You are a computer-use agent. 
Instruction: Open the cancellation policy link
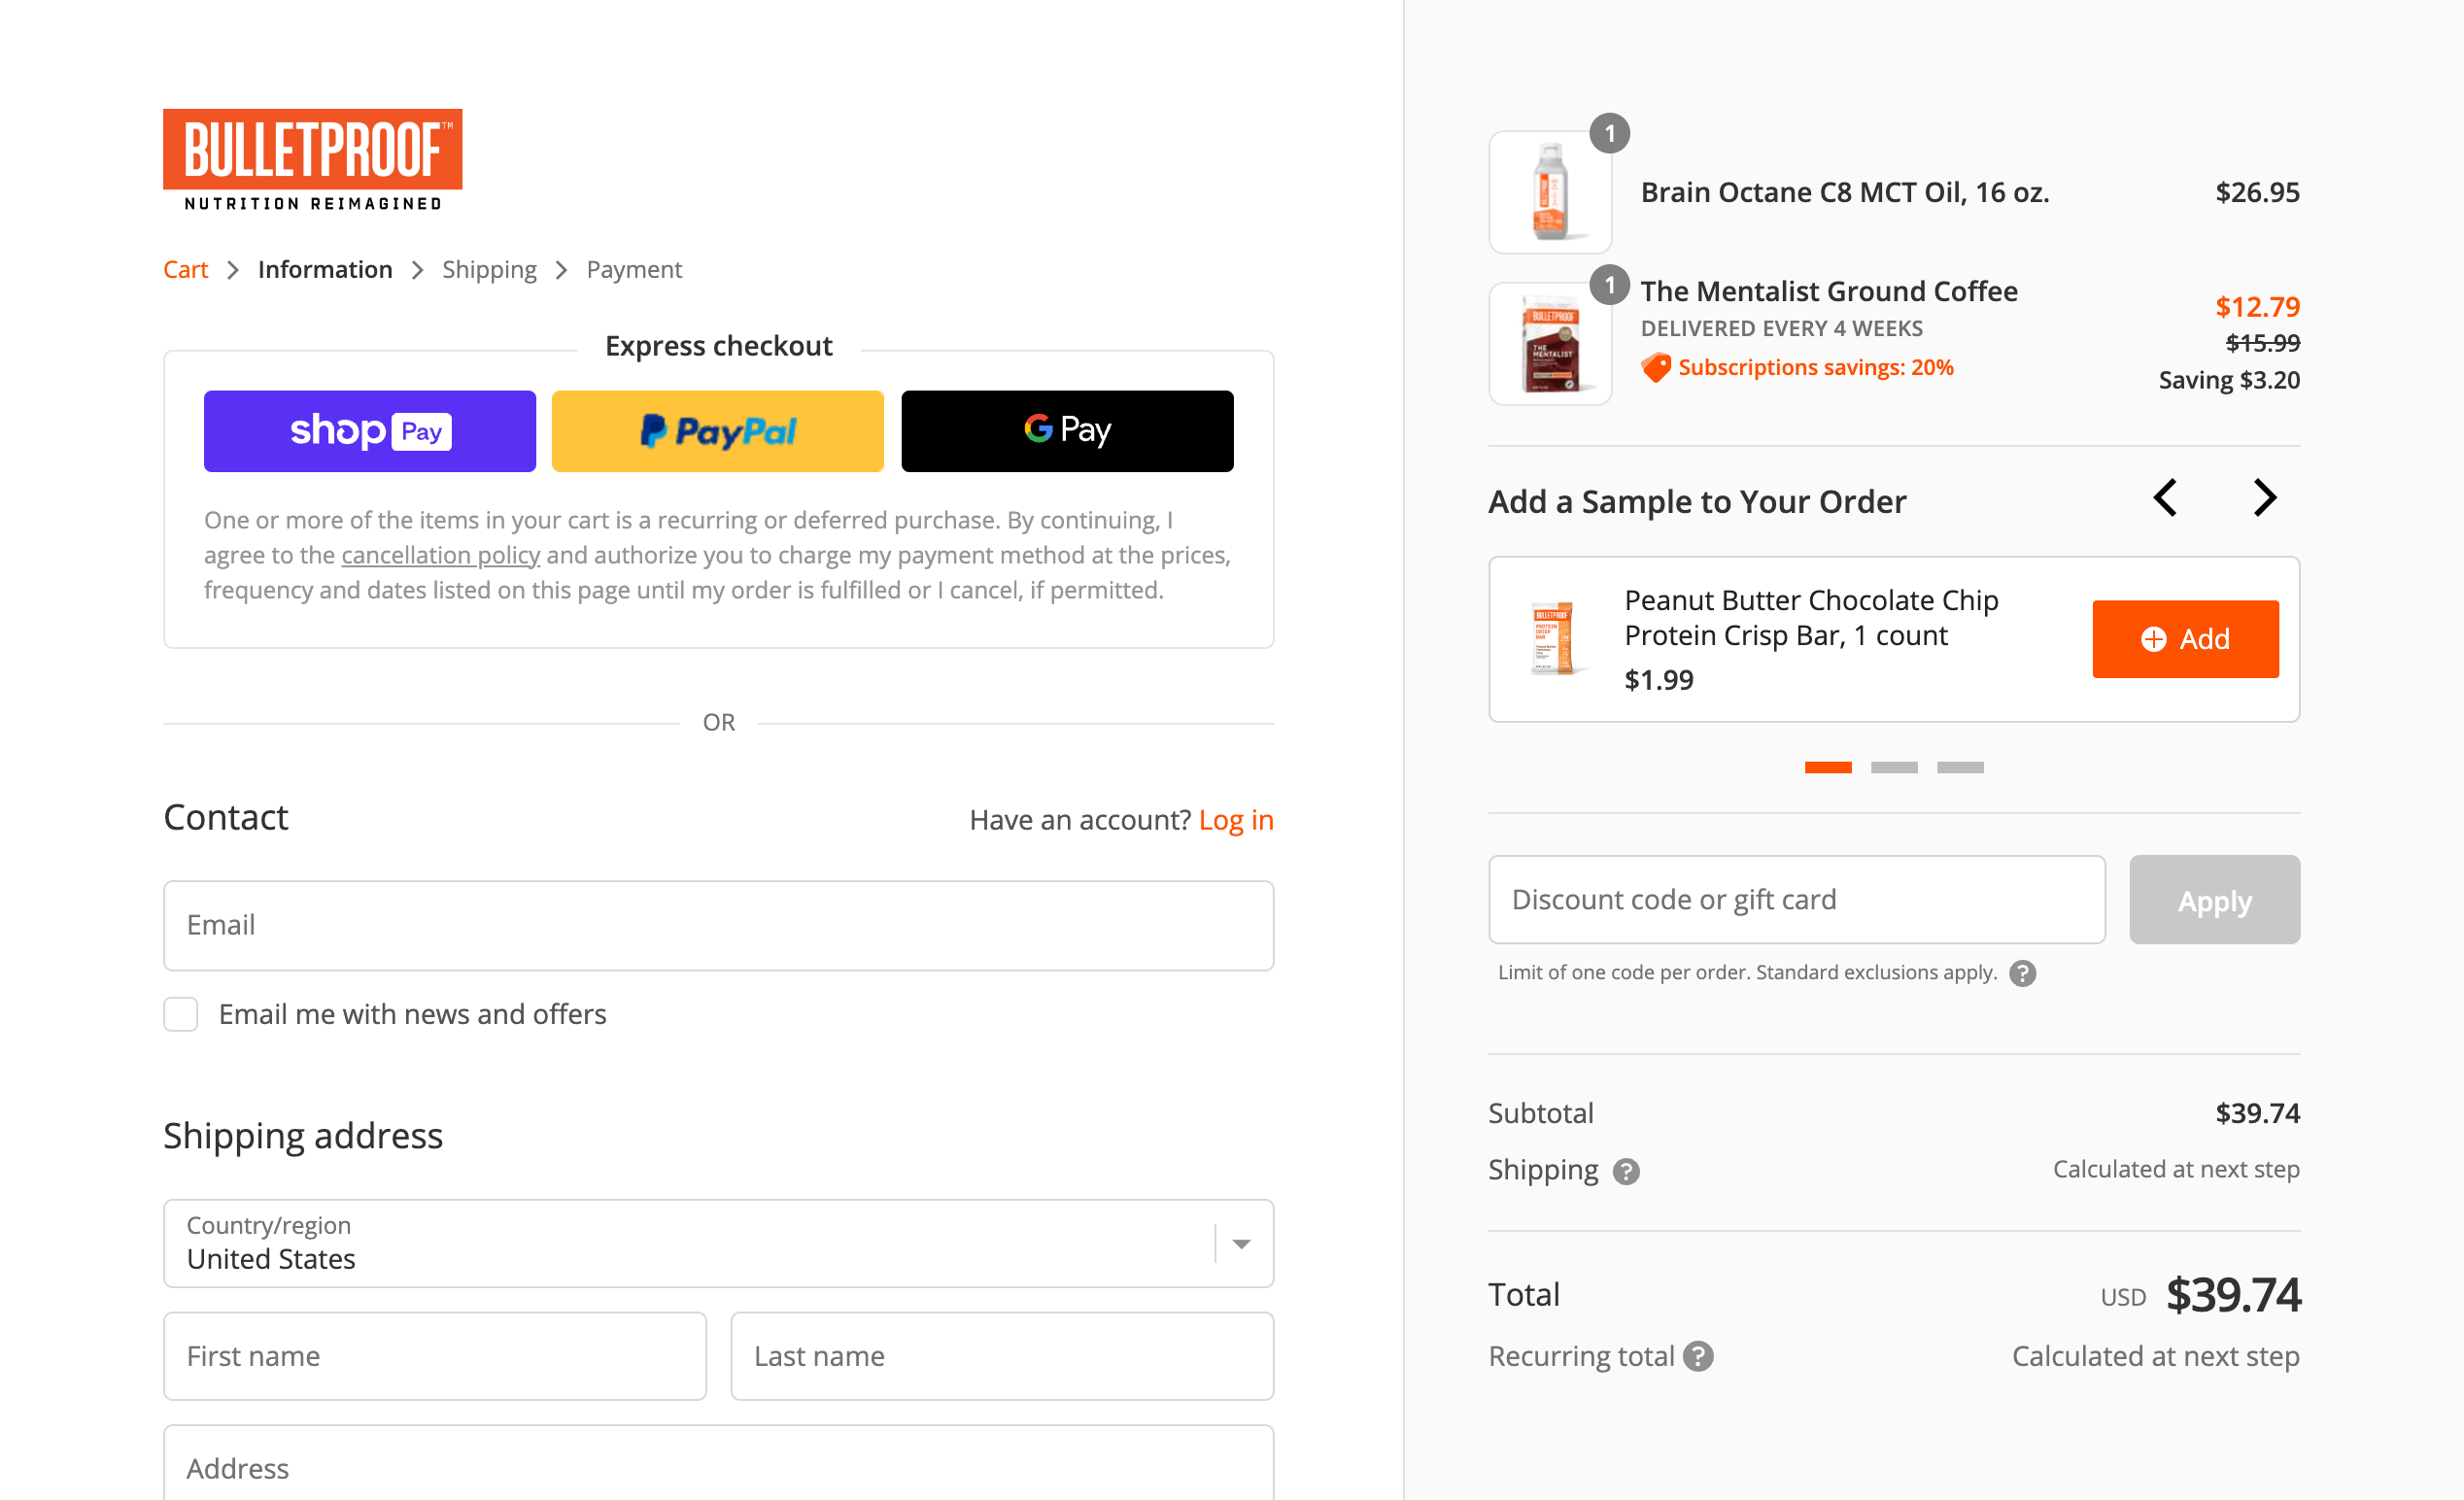(x=440, y=555)
